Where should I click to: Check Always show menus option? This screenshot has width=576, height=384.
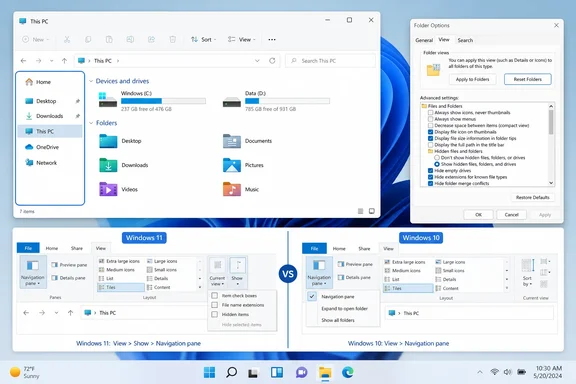pos(431,119)
